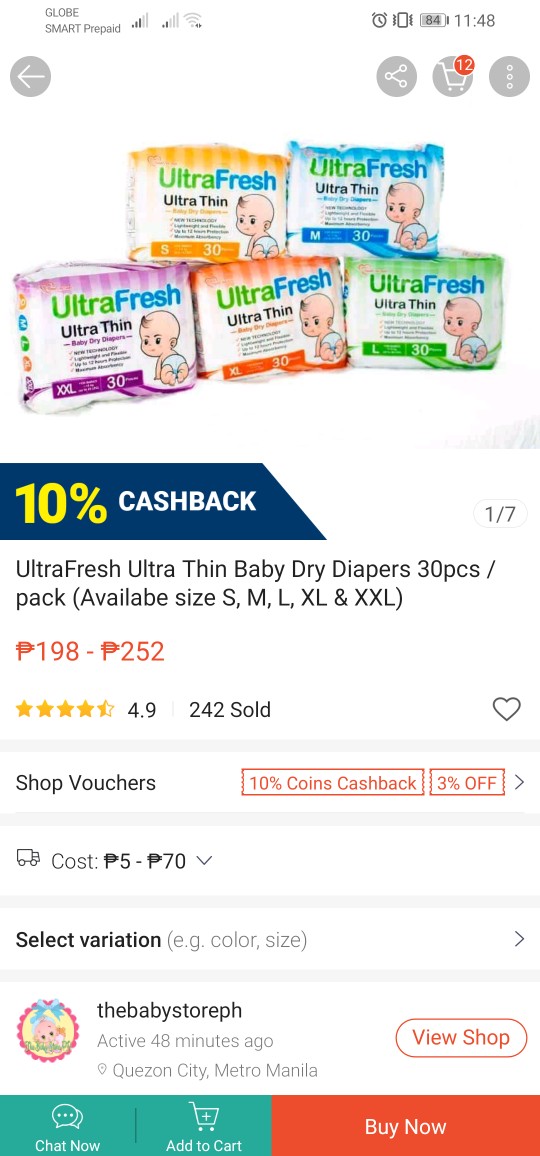Select the 10% Coins Cashback voucher
Image resolution: width=540 pixels, height=1156 pixels.
point(333,783)
